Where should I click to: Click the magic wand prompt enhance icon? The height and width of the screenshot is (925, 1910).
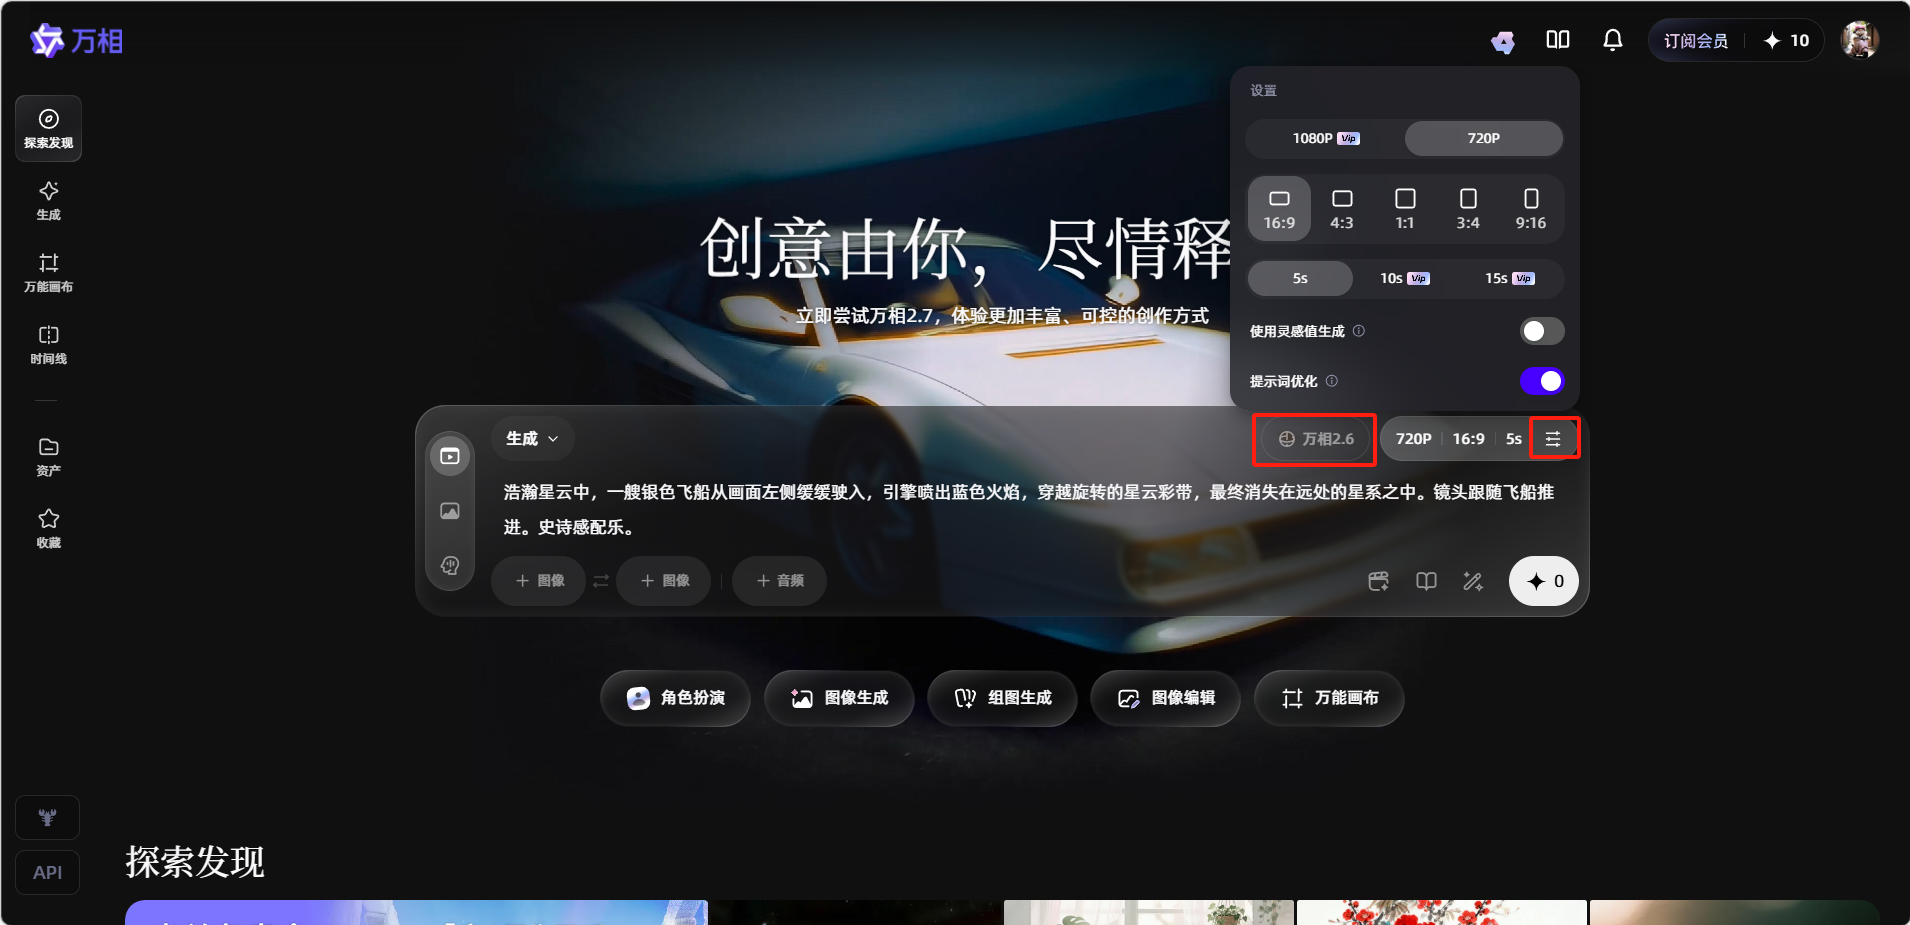(x=1473, y=581)
